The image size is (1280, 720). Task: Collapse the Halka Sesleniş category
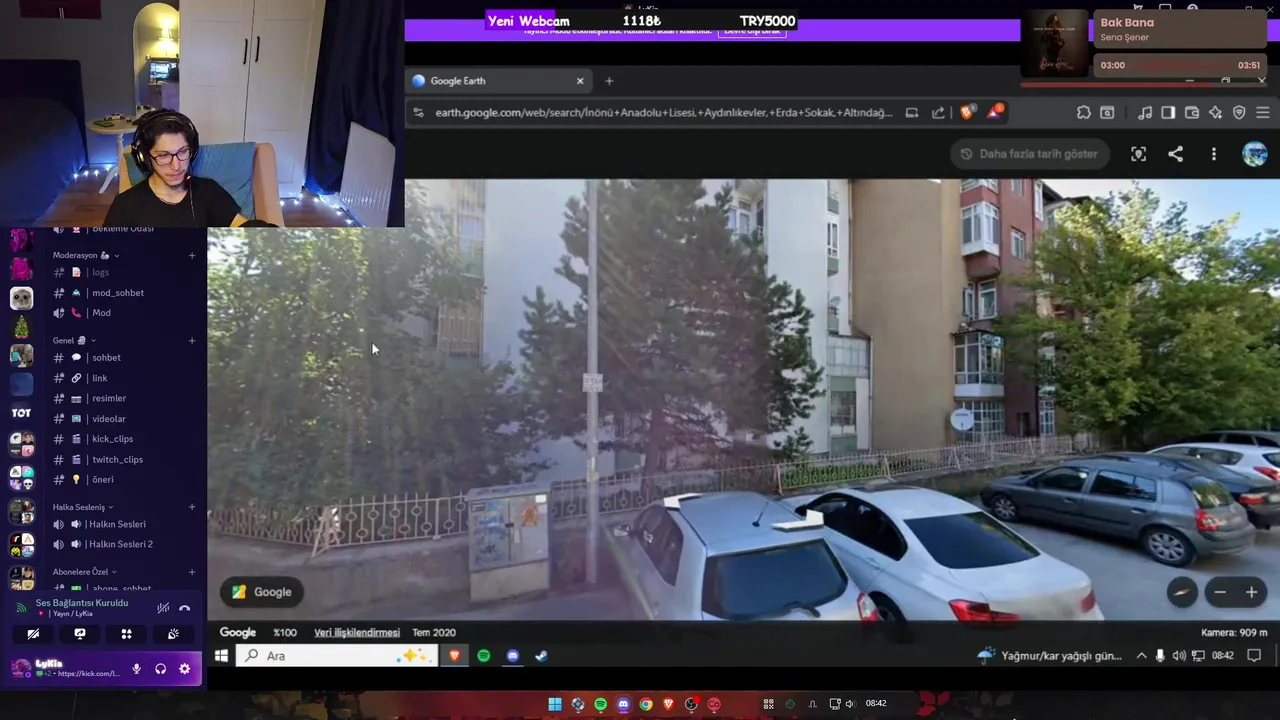(83, 507)
